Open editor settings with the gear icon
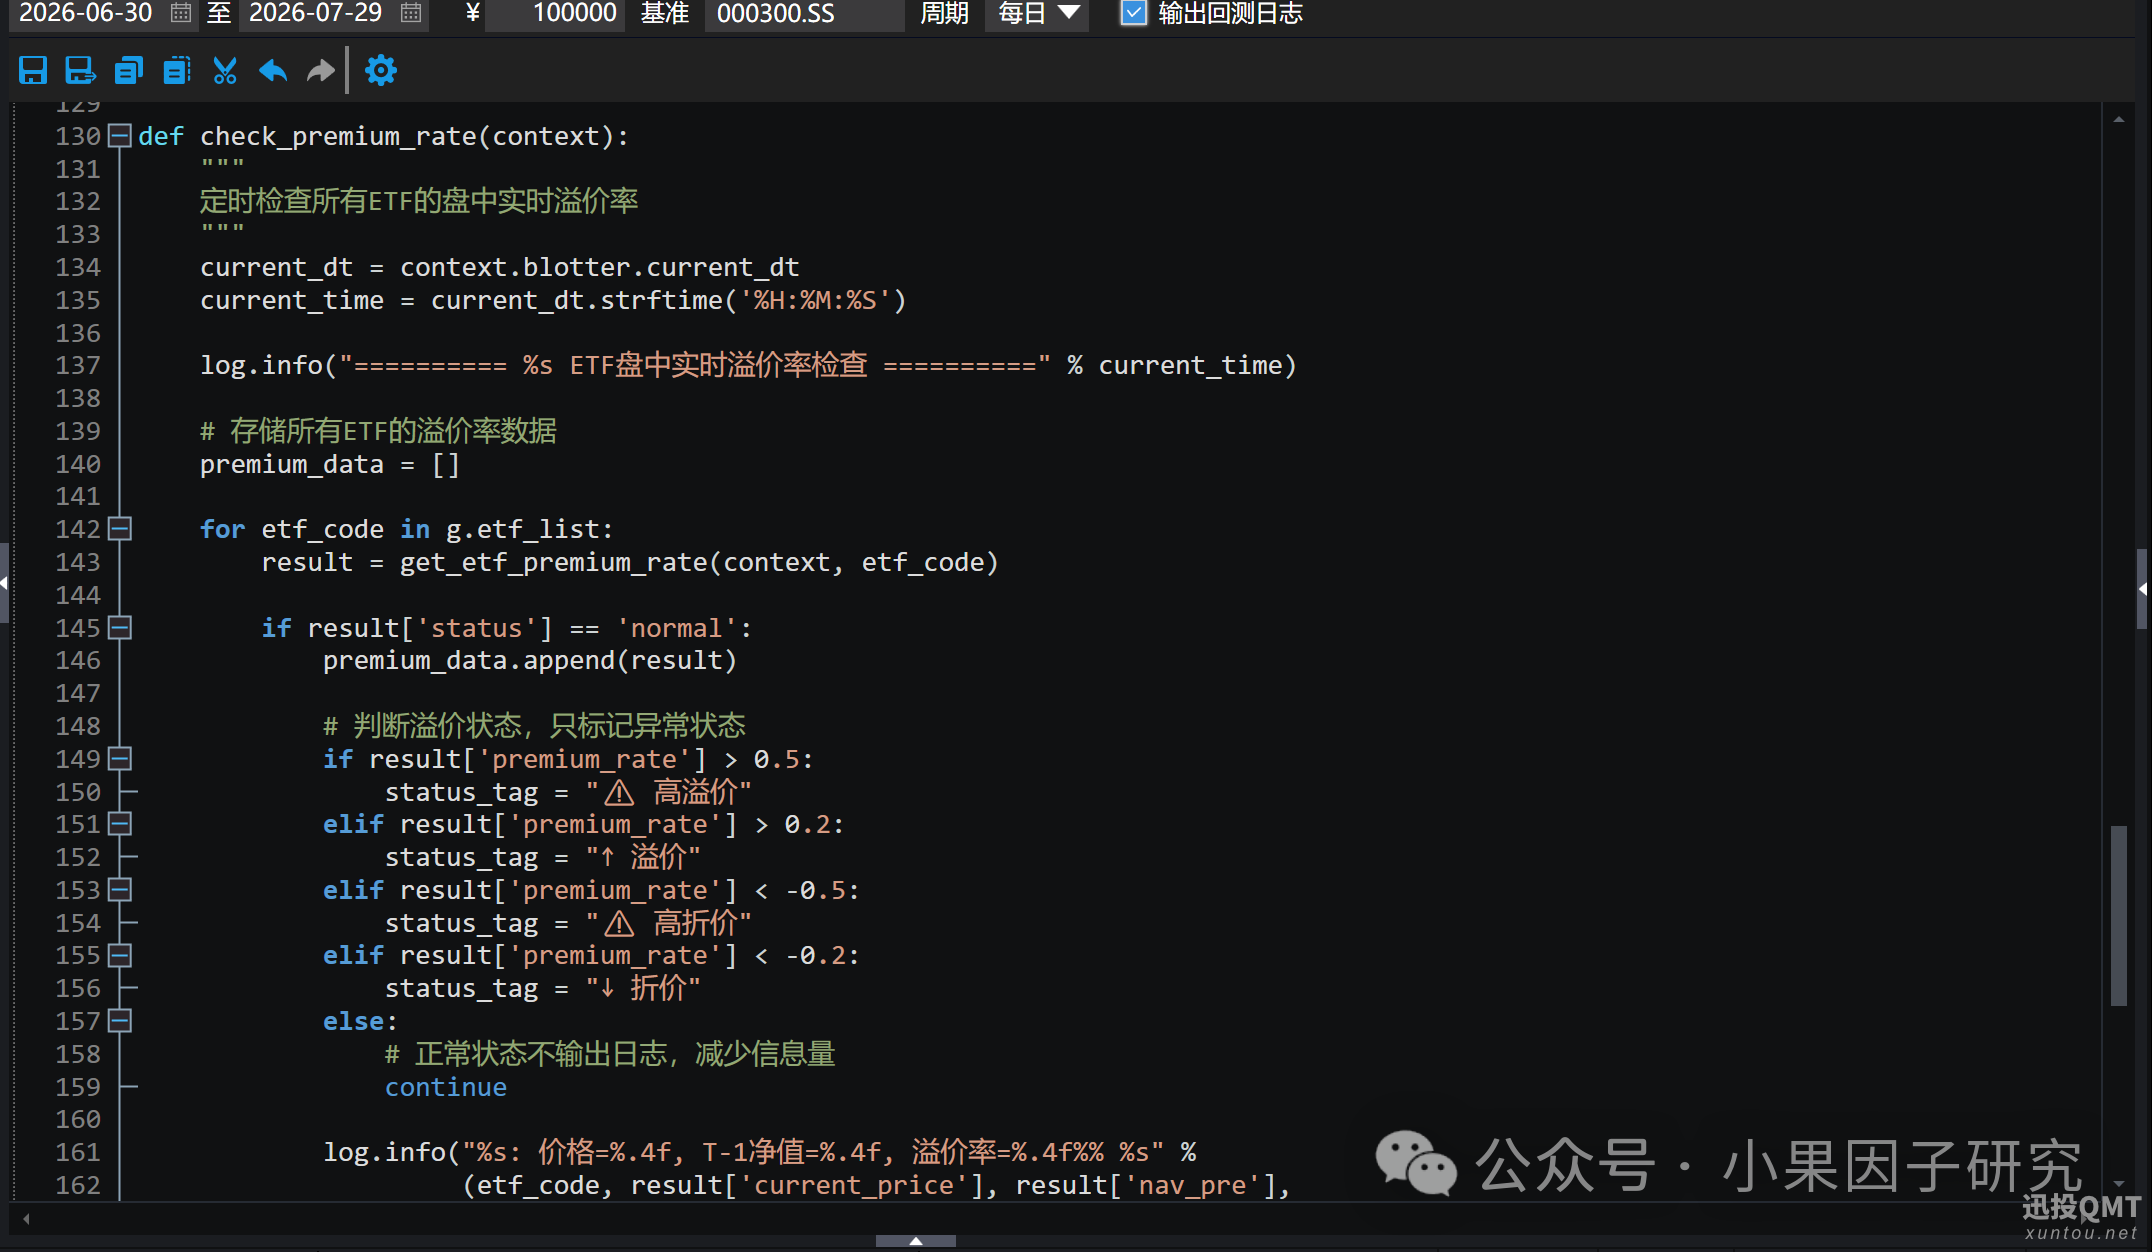Screen dimensions: 2152x1252 (x=381, y=70)
